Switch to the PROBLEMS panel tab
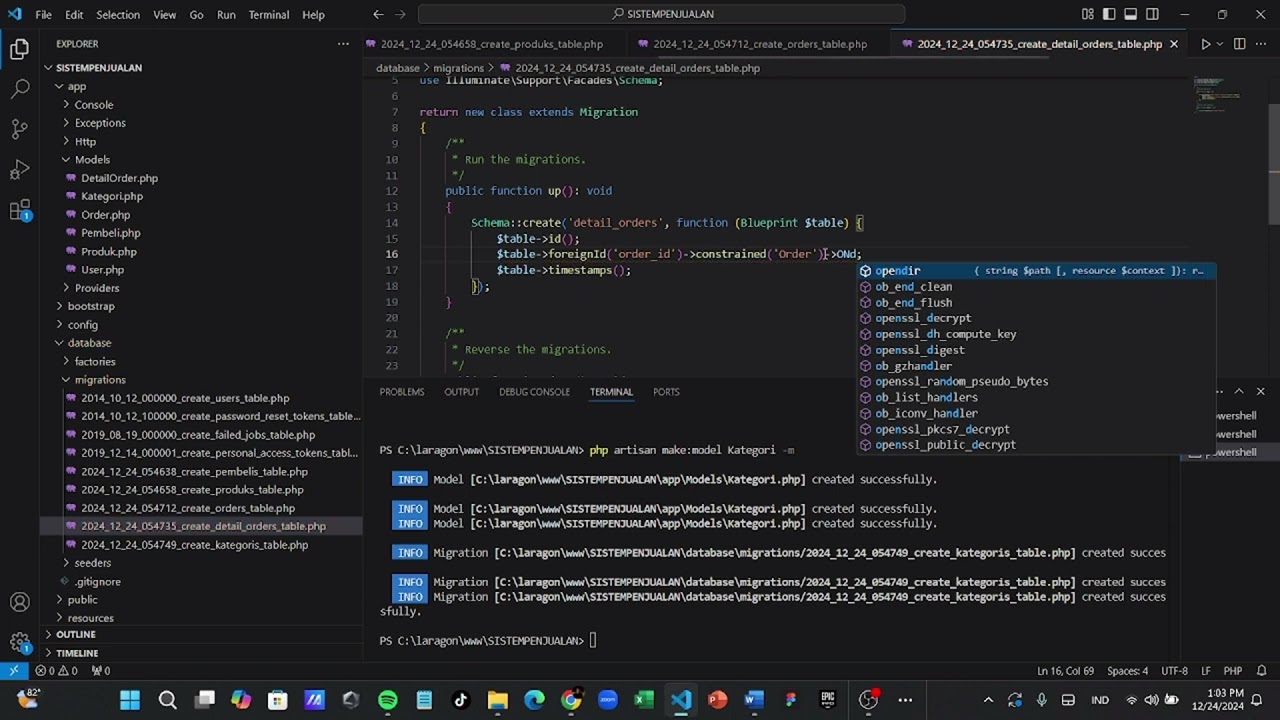 [x=402, y=392]
